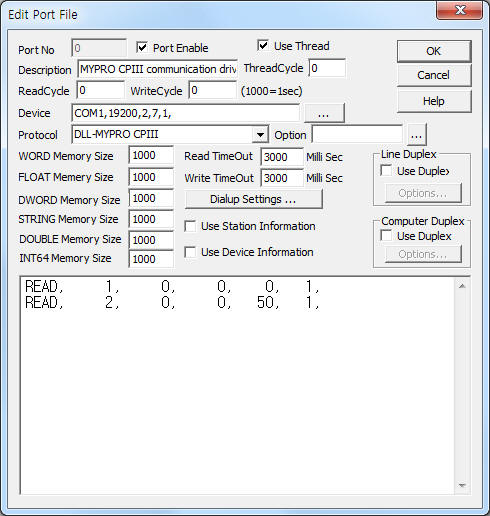Check Use Device Information
Image resolution: width=490 pixels, height=516 pixels.
click(x=190, y=252)
